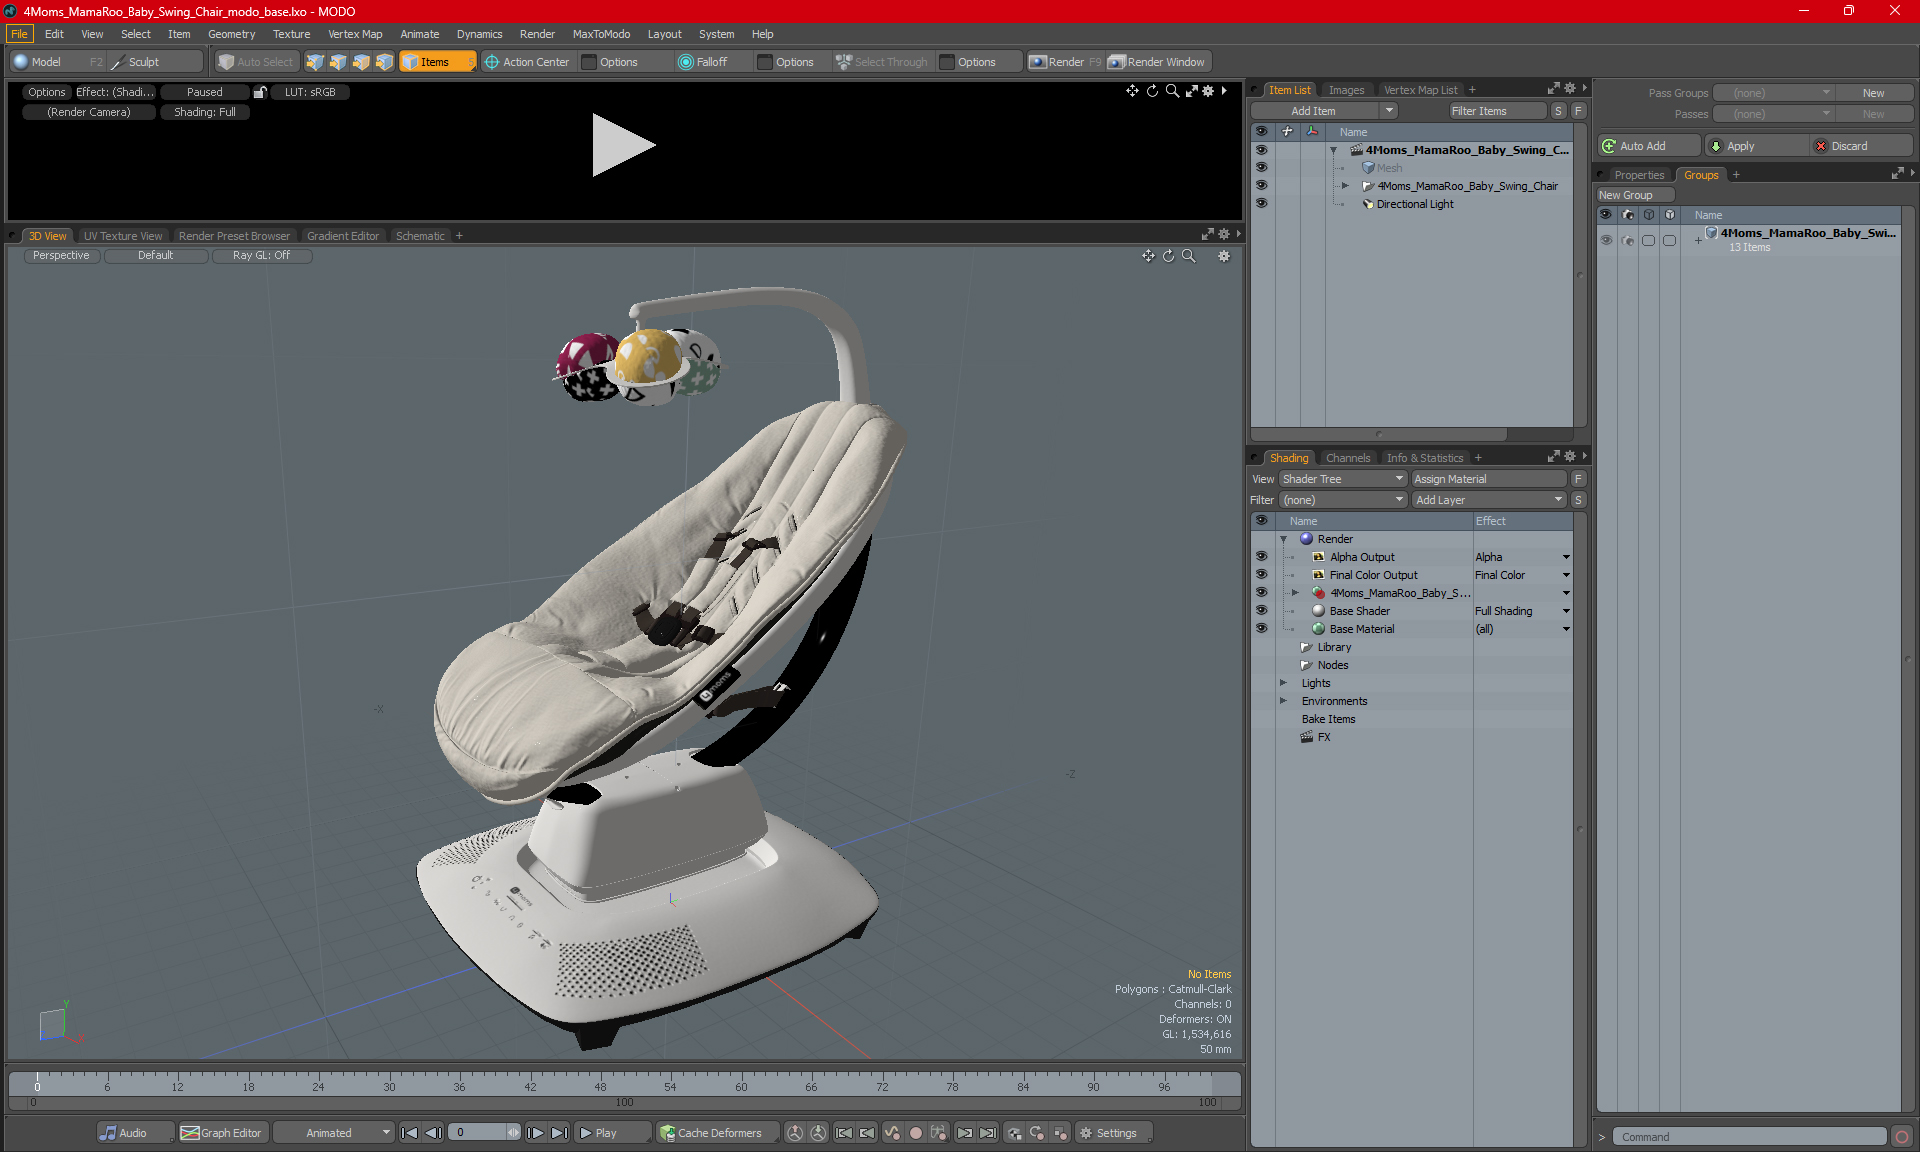Open 3D viewport gear settings
1920x1152 pixels.
pyautogui.click(x=1223, y=256)
